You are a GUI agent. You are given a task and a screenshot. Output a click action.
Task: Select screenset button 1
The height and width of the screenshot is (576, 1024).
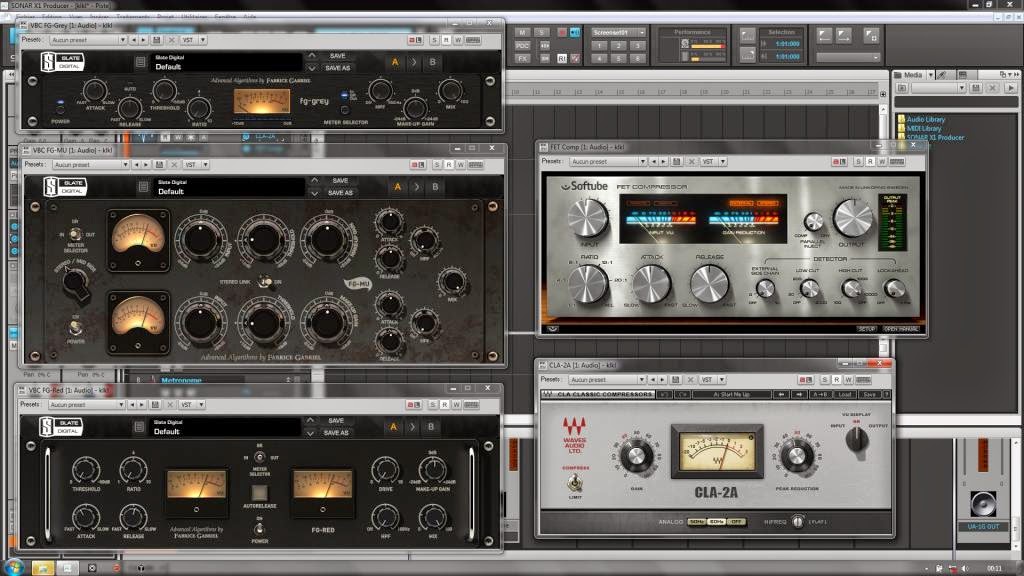pos(599,46)
